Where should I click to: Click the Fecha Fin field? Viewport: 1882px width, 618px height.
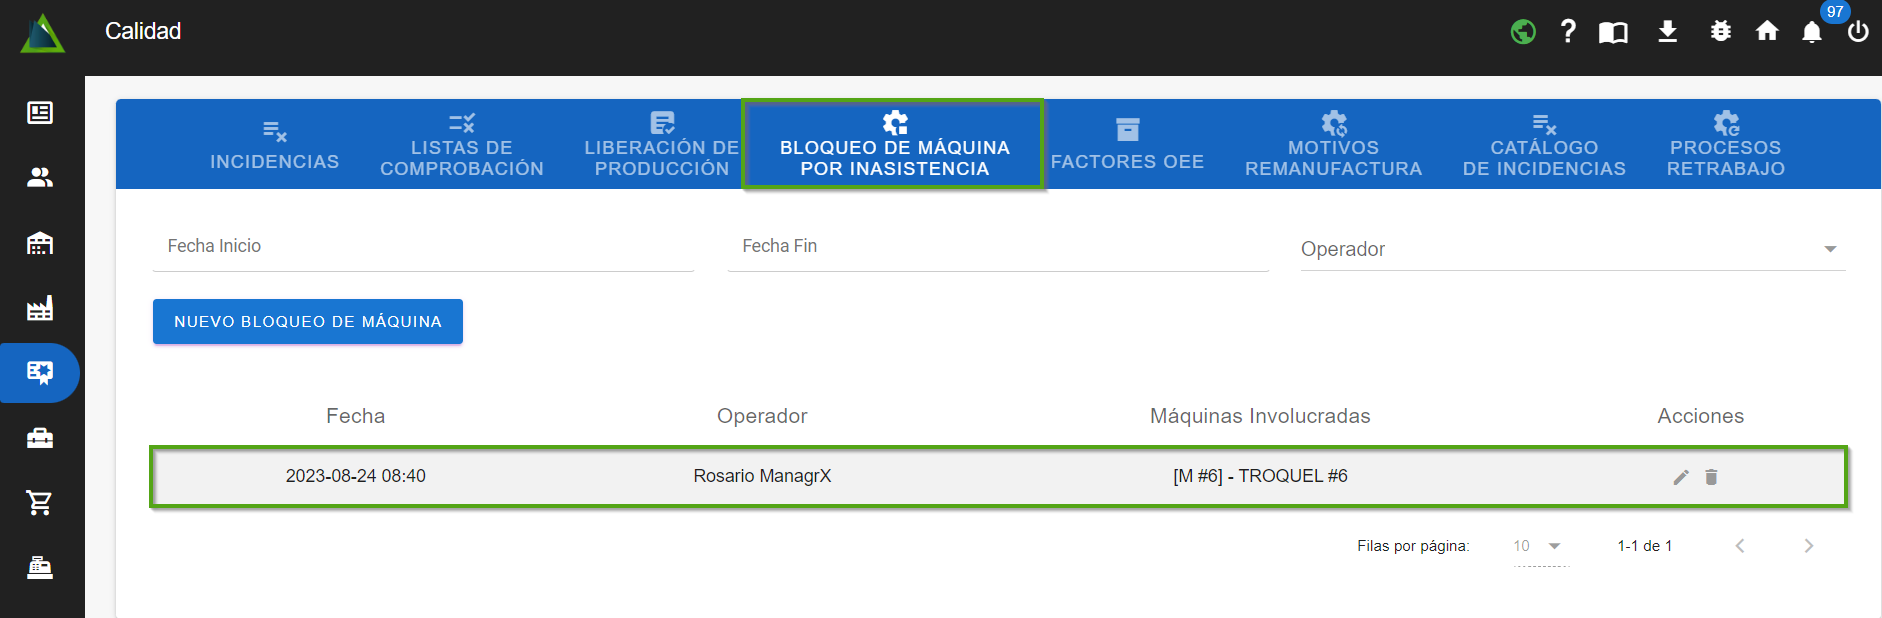click(997, 247)
